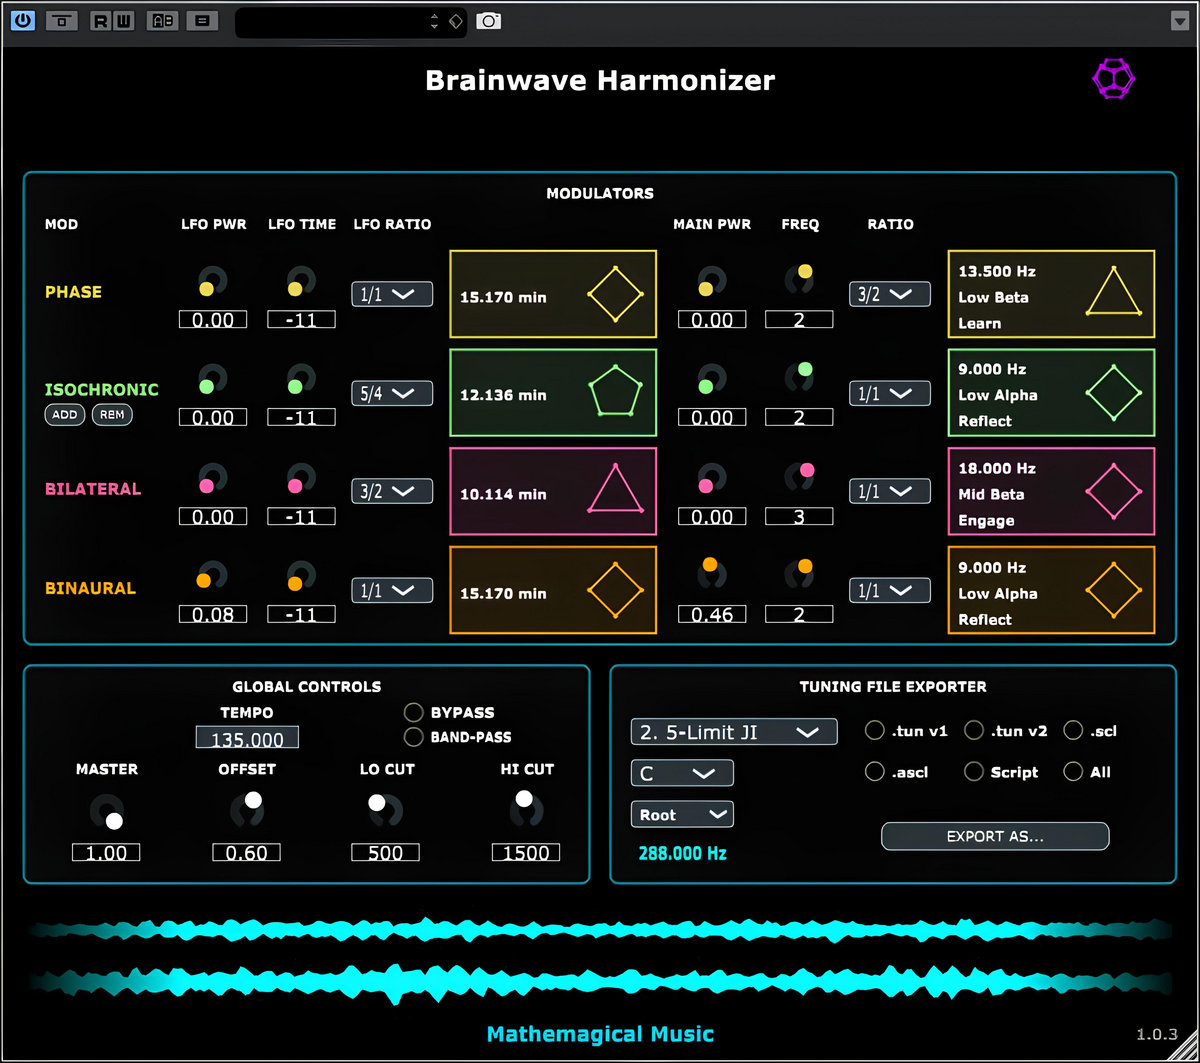Select the .scl export format
The width and height of the screenshot is (1200, 1063).
pos(1073,730)
